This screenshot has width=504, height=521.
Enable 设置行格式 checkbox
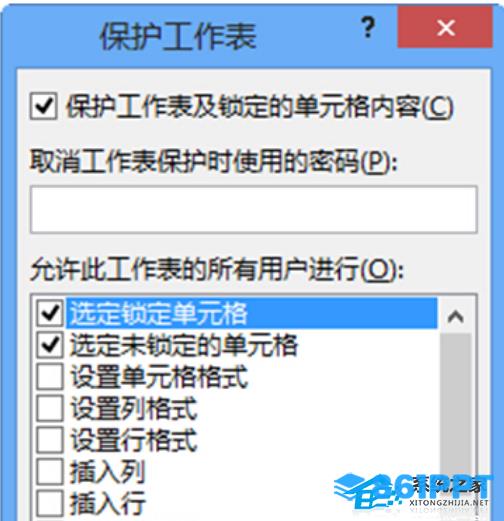pyautogui.click(x=50, y=440)
